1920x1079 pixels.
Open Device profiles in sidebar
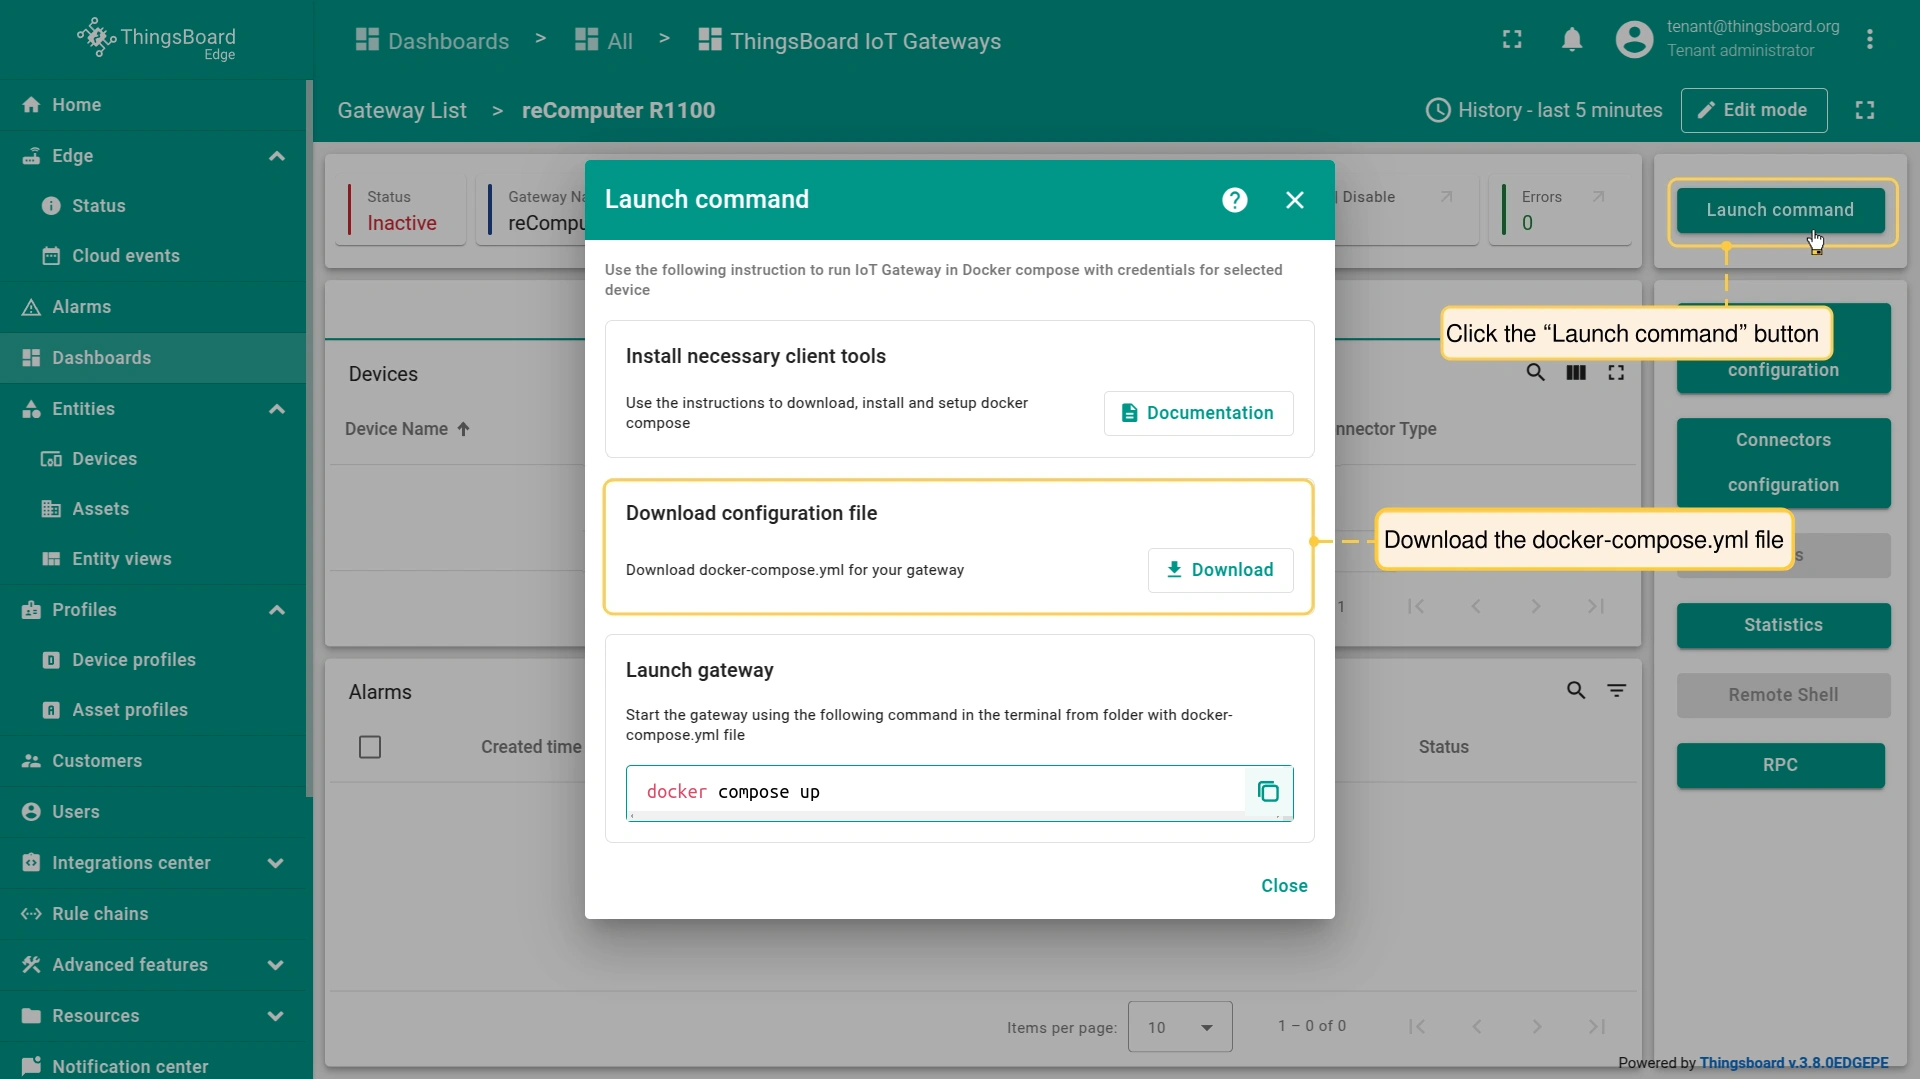pos(133,660)
